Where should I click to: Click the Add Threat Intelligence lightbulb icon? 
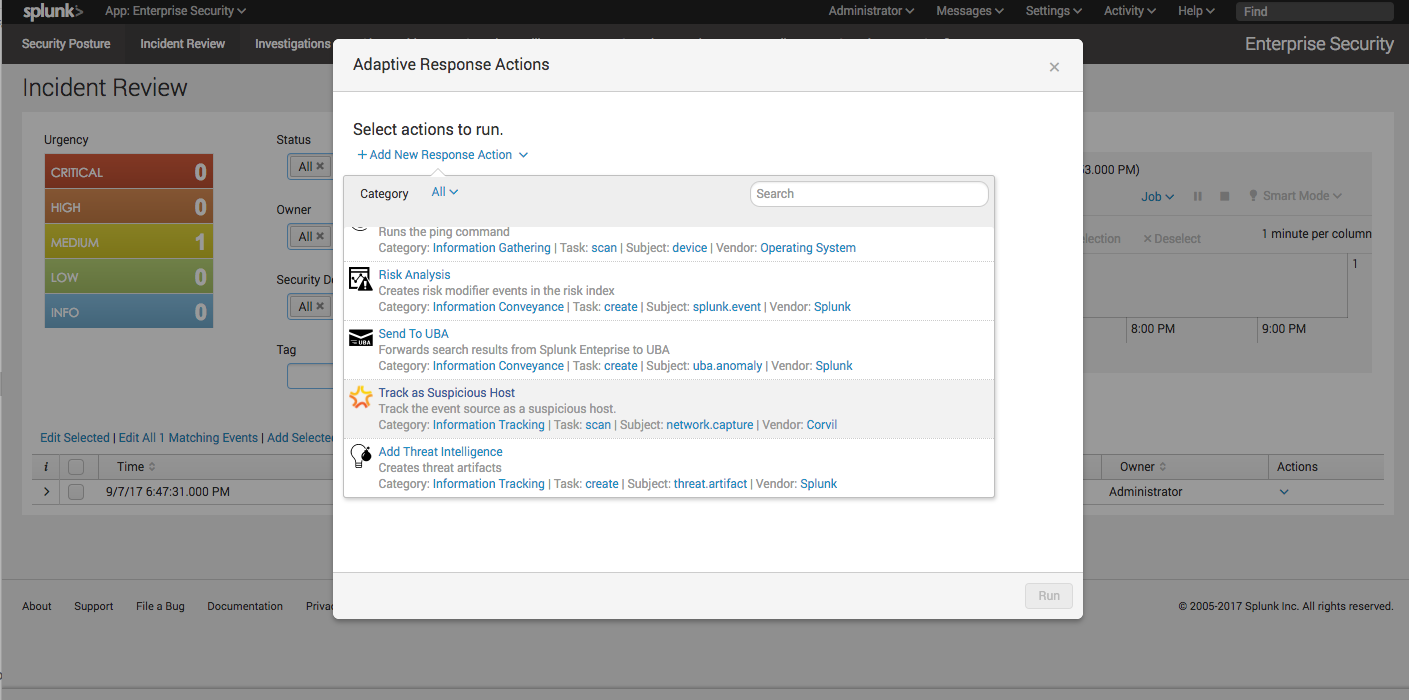360,456
